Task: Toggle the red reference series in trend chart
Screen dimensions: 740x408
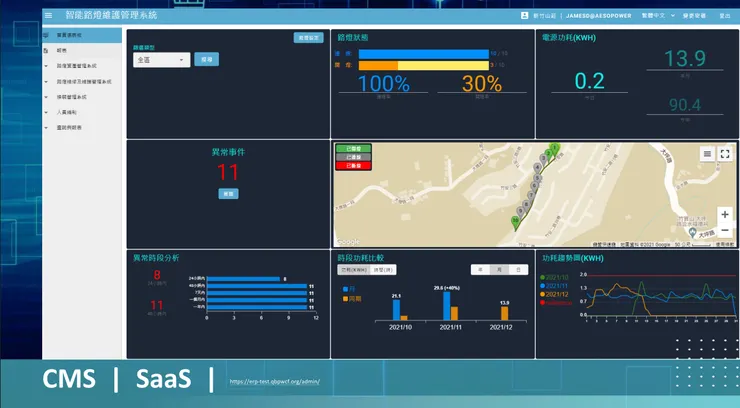Action: (556, 303)
